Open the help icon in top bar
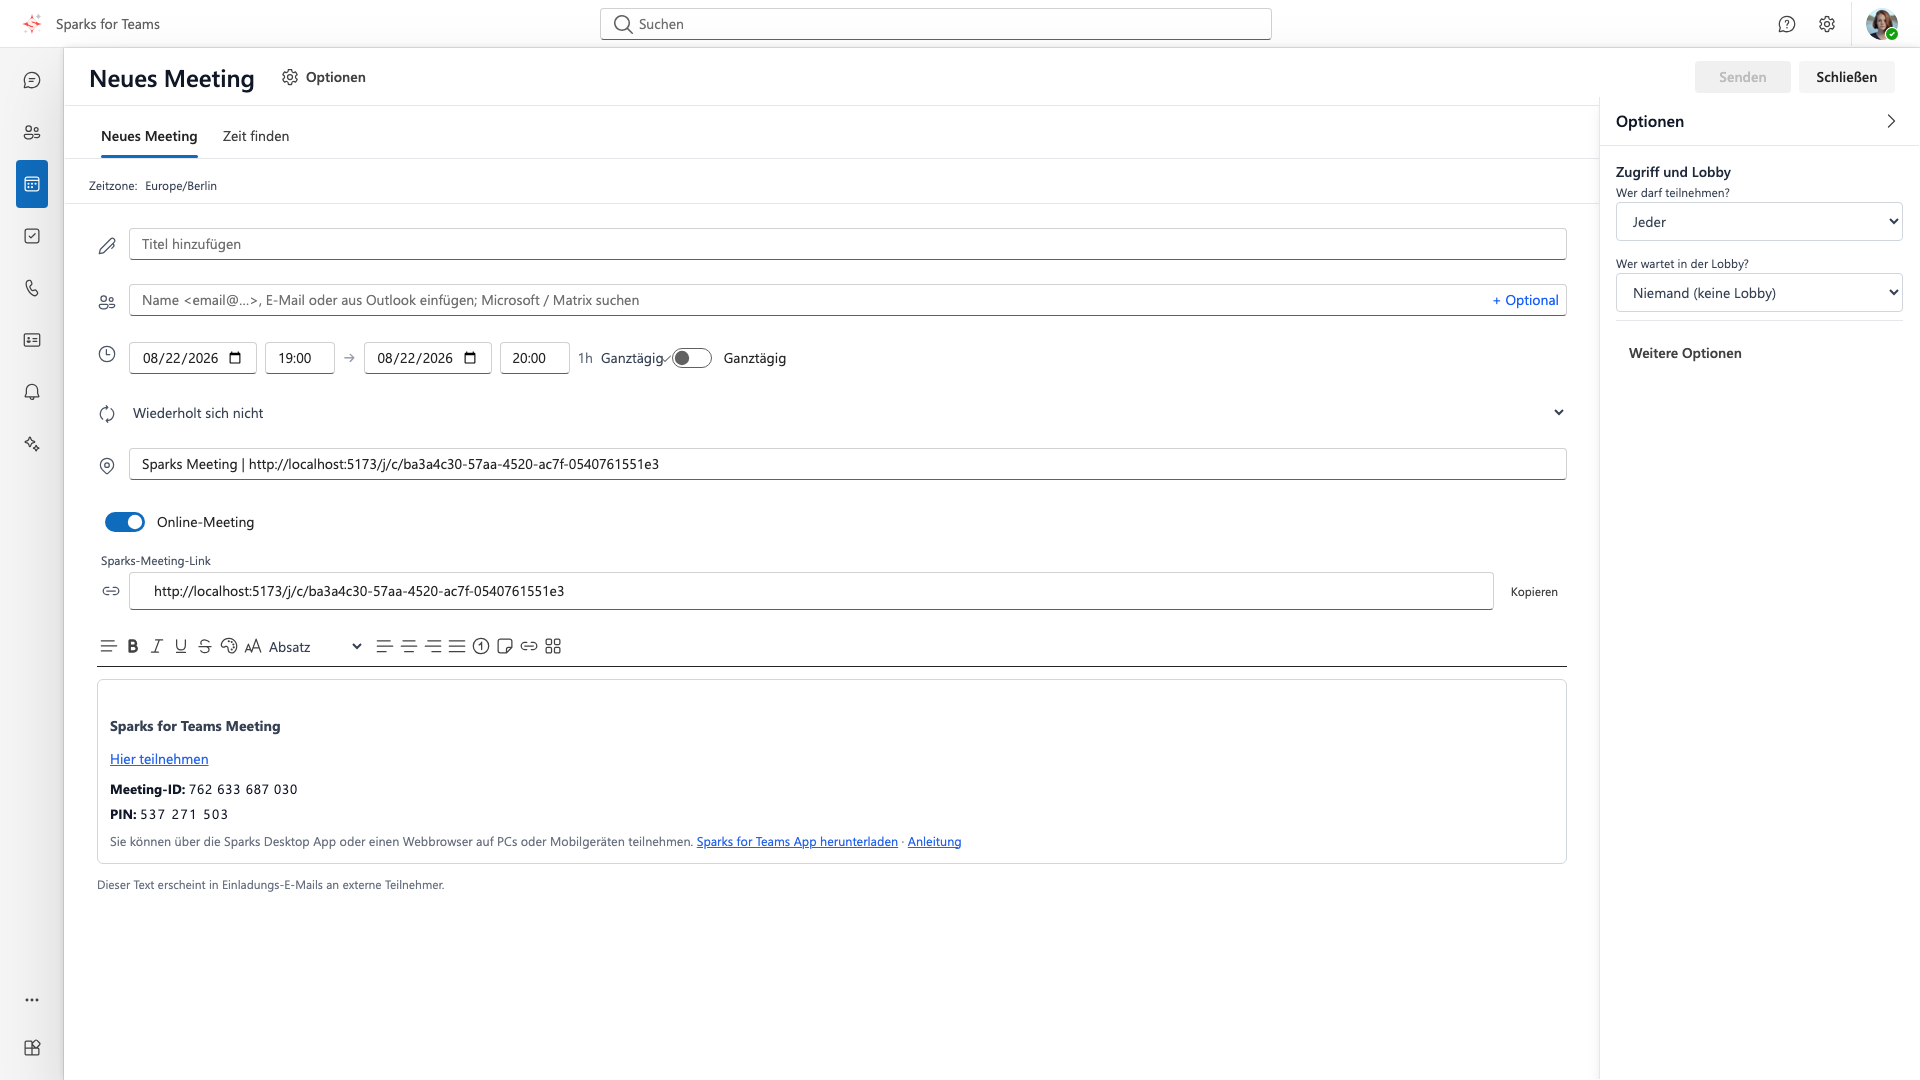Screen dimensions: 1920x1080 (1787, 24)
